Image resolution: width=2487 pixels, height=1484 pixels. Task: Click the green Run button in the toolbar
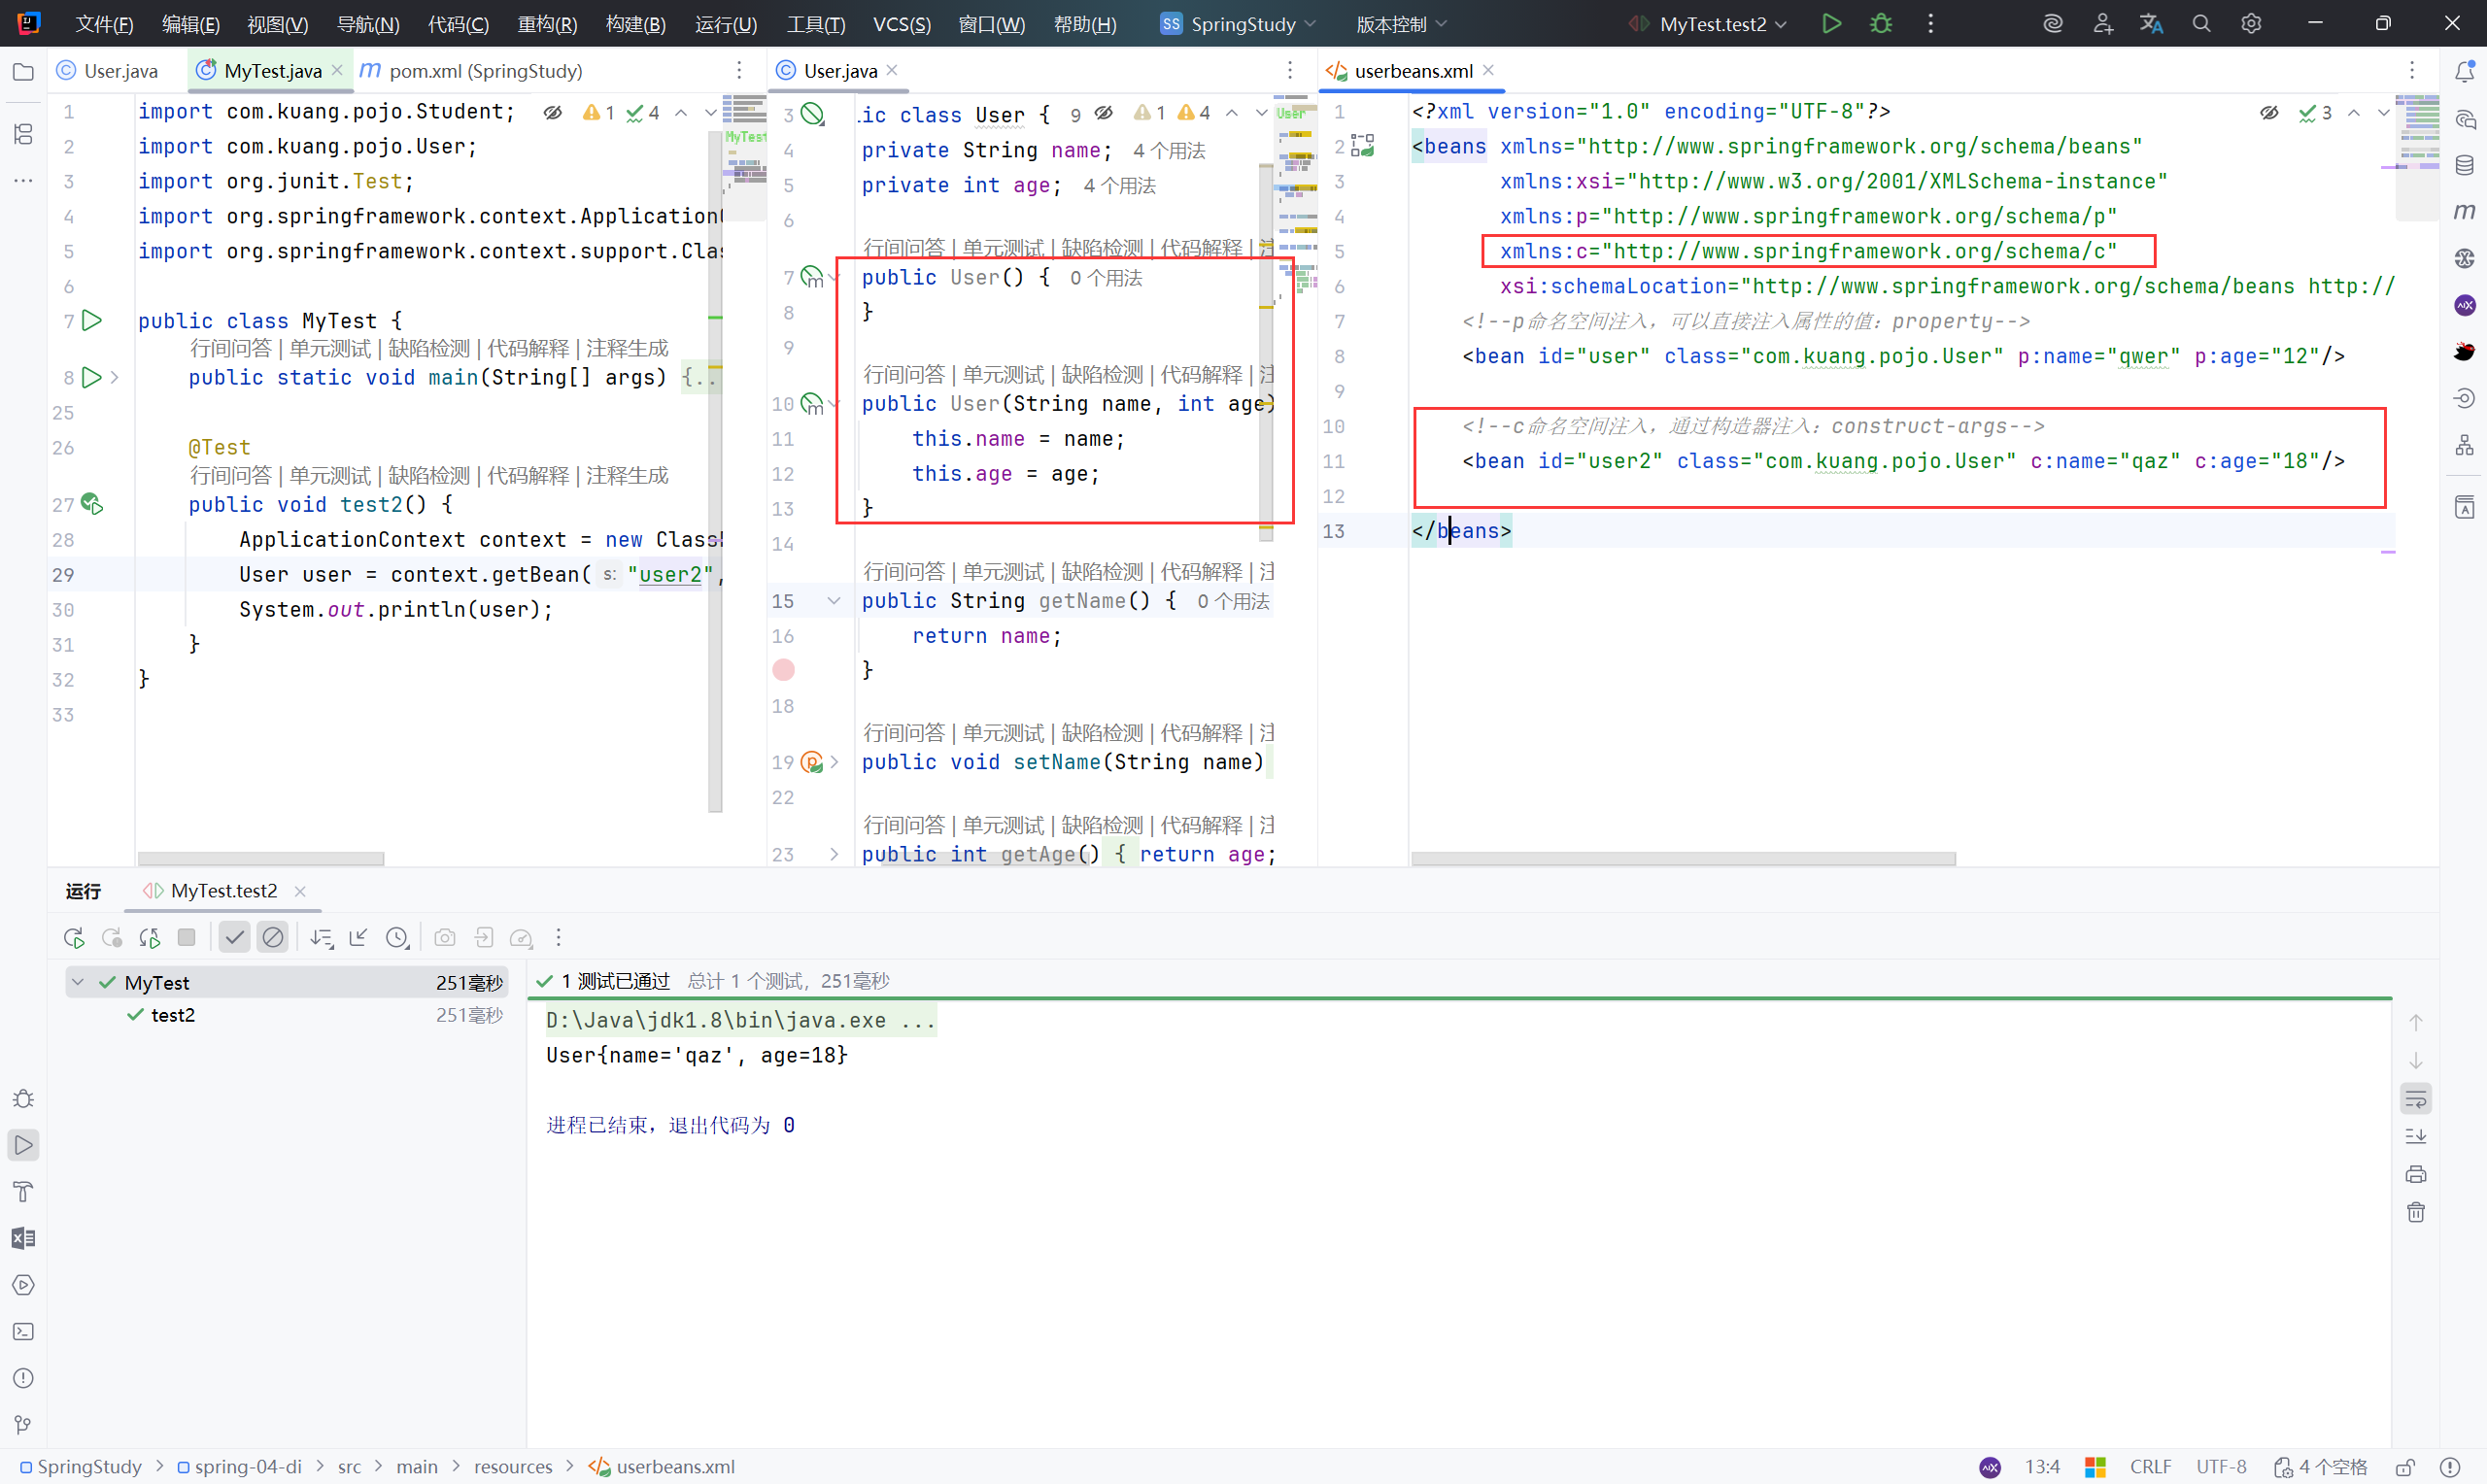pyautogui.click(x=1831, y=24)
